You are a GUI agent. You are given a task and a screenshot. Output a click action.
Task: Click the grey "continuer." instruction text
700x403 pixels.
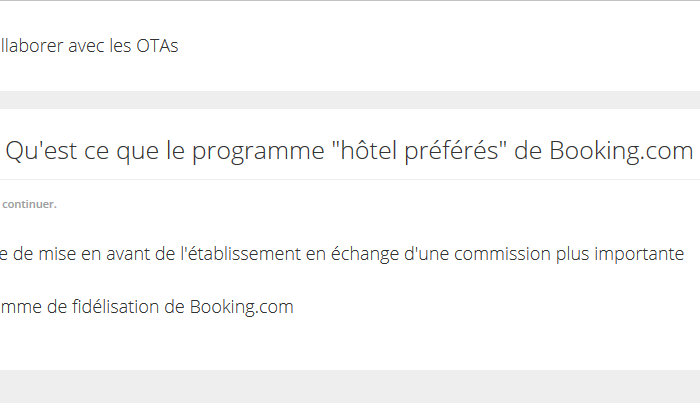pos(29,204)
